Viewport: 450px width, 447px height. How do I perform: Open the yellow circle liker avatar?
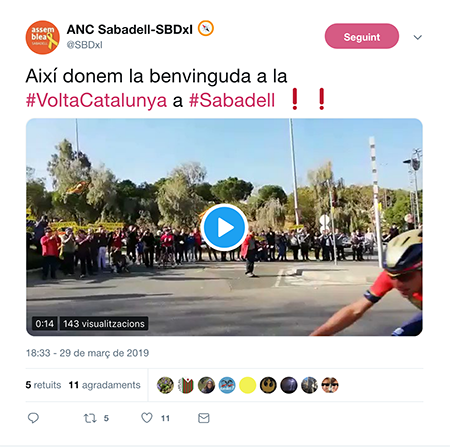click(248, 385)
